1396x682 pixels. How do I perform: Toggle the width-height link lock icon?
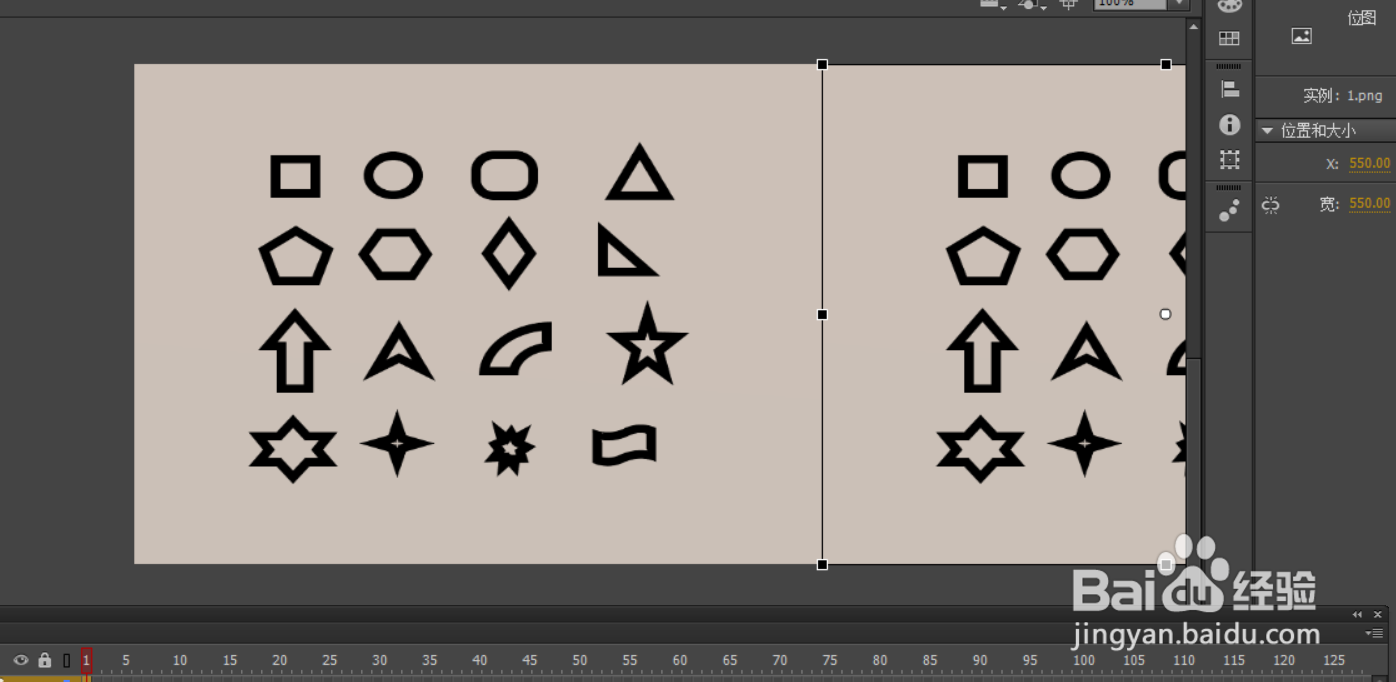click(1270, 204)
